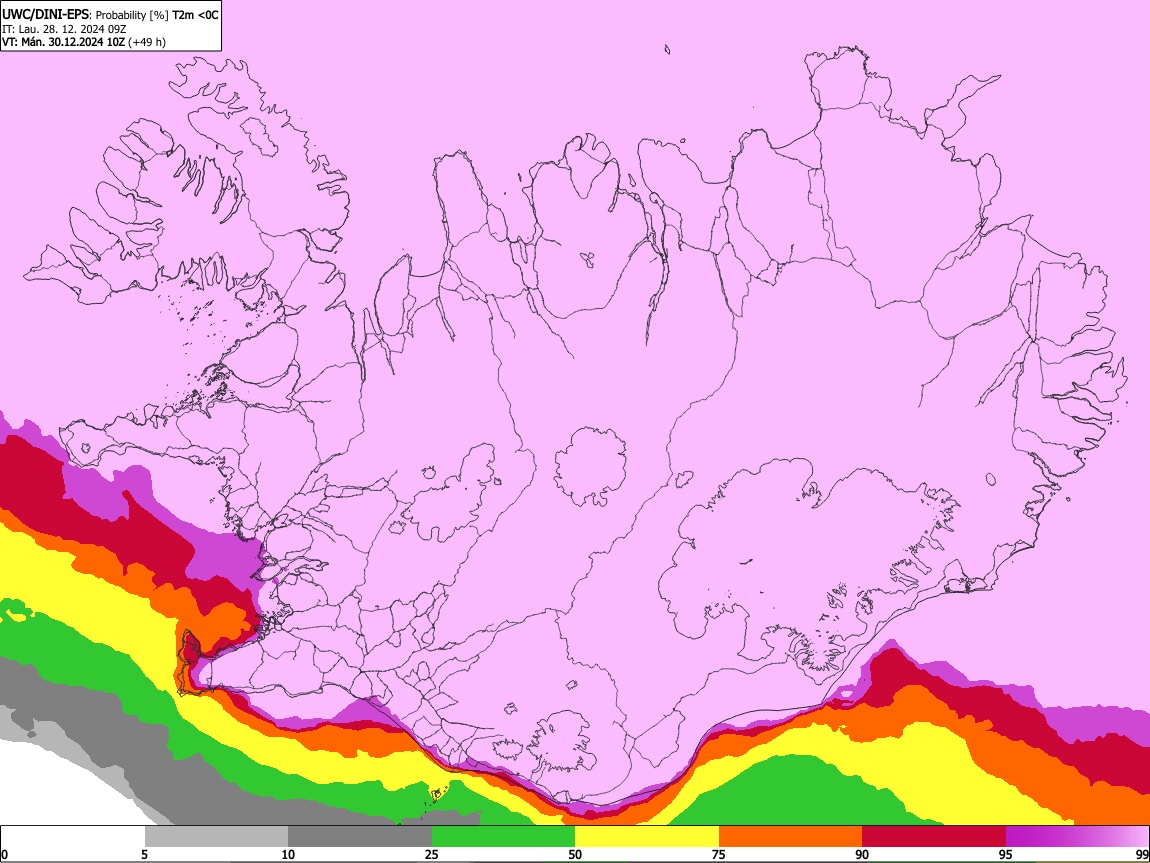Viewport: 1150px width, 863px height.
Task: Click the 'Probability [%] T2m <0C' label
Action: (157, 15)
